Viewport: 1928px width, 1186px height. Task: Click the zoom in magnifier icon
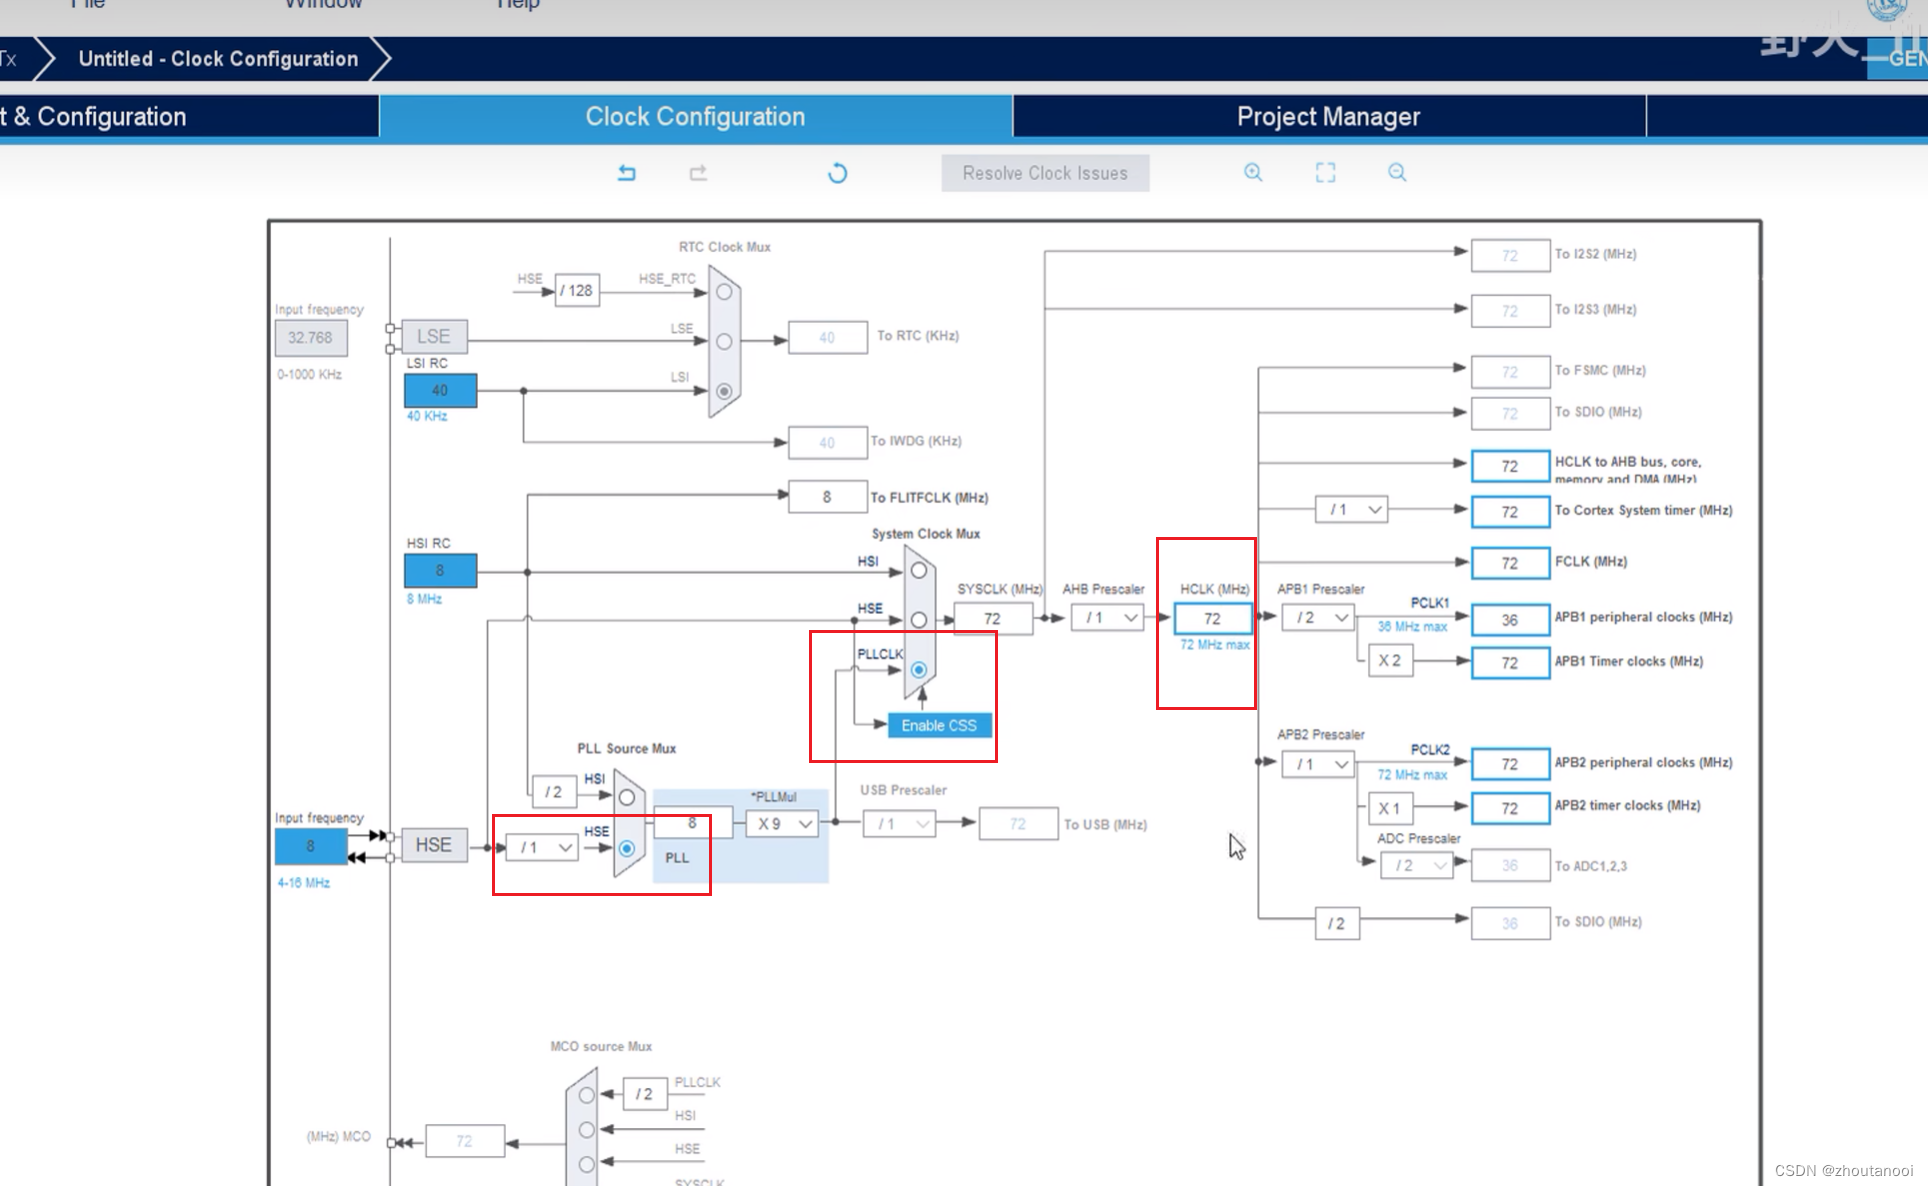coord(1252,173)
